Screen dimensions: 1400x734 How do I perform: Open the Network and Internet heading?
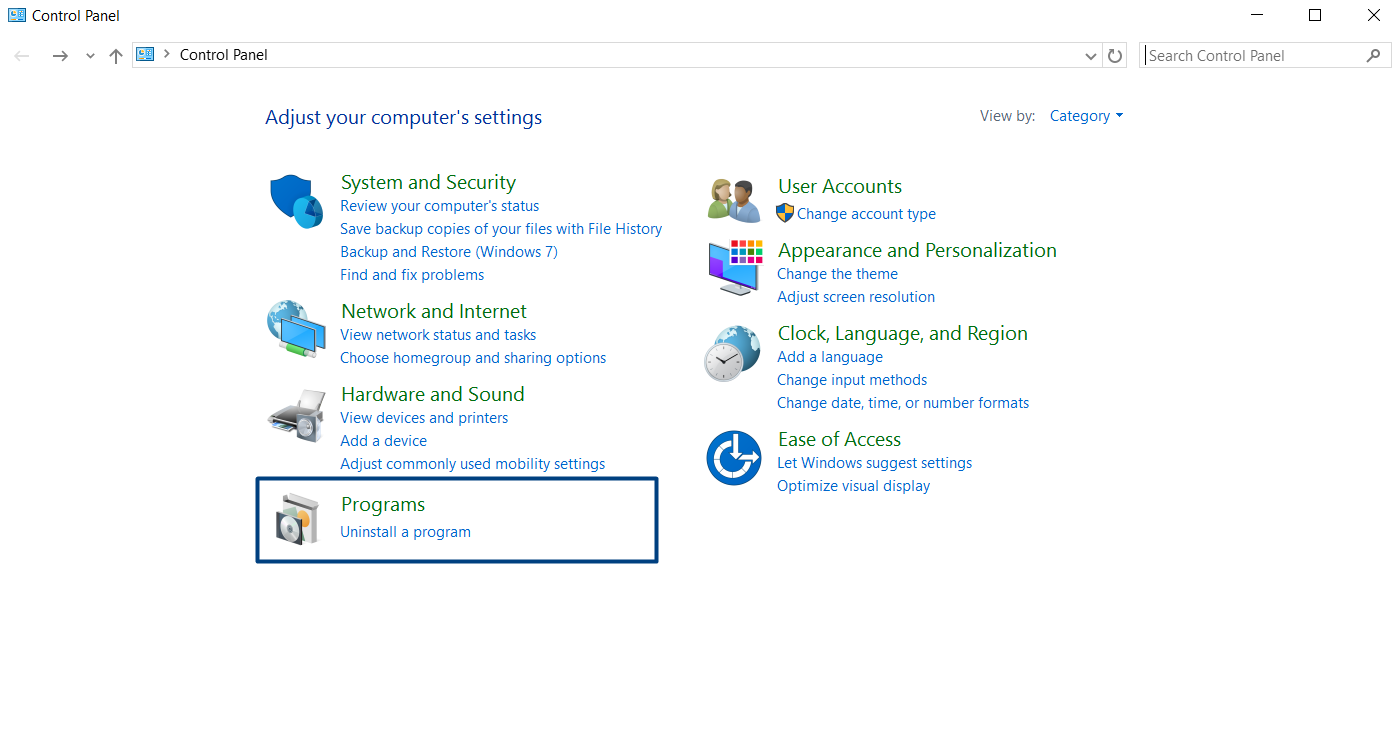point(434,311)
